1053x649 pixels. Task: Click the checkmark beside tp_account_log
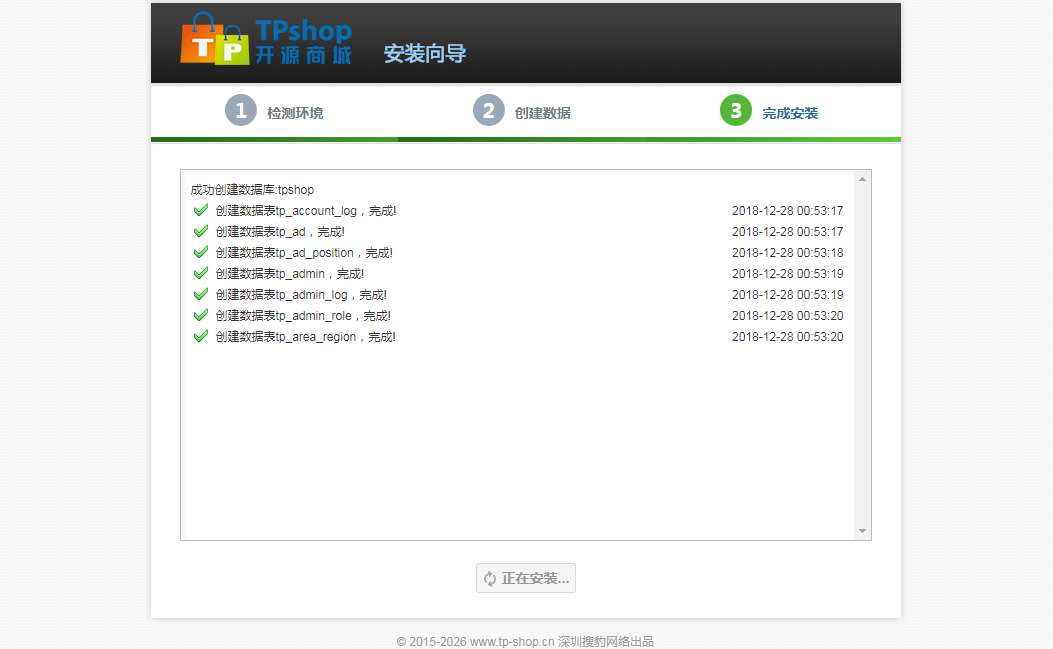200,210
